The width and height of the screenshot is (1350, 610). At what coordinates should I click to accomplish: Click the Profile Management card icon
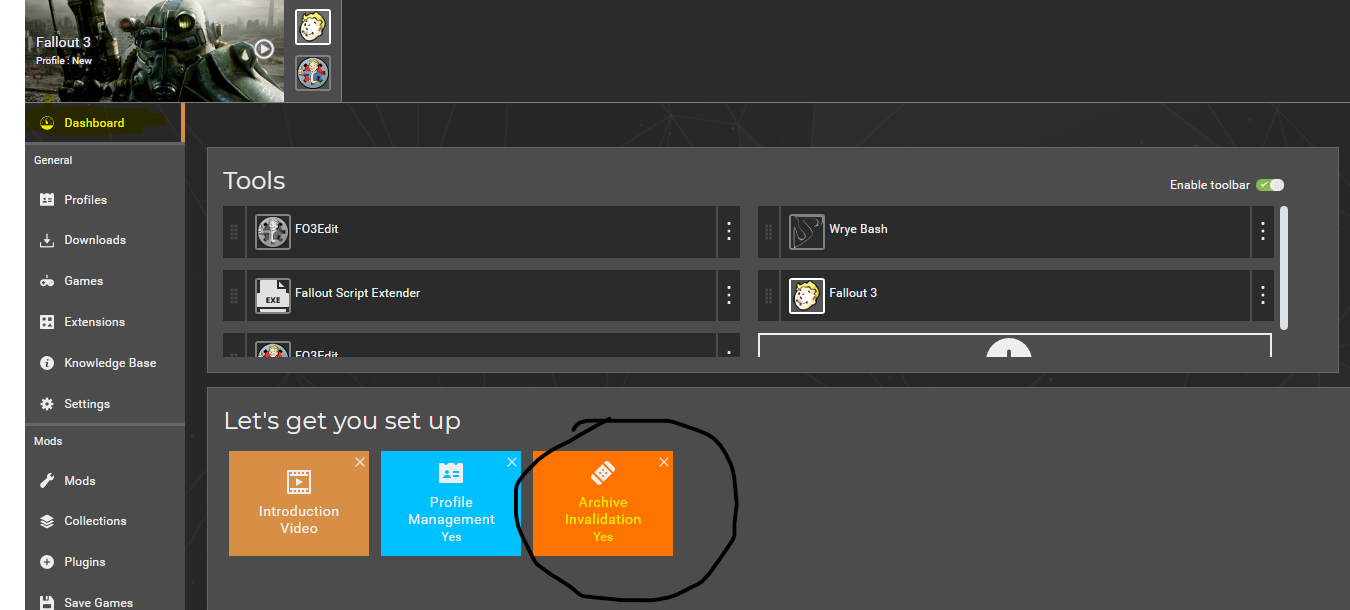tap(451, 473)
